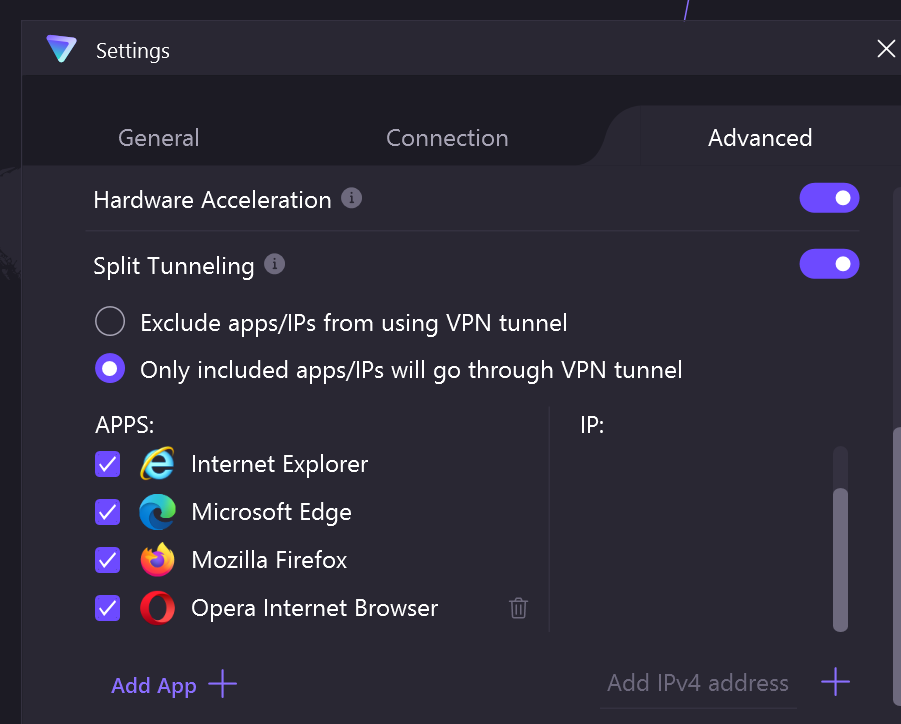Click the Hardware Acceleration info icon
This screenshot has width=901, height=724.
(351, 198)
